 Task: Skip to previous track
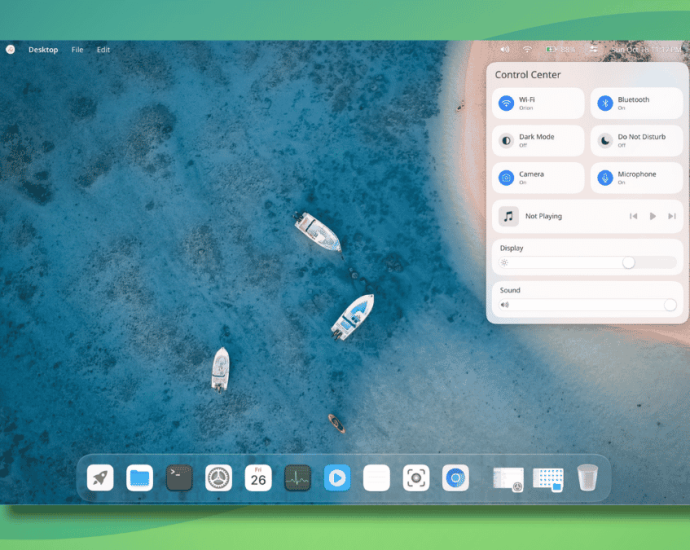point(633,216)
